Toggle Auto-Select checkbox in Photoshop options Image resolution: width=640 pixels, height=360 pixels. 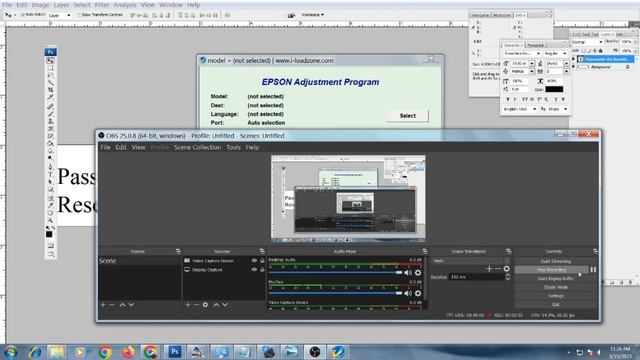[x=23, y=15]
